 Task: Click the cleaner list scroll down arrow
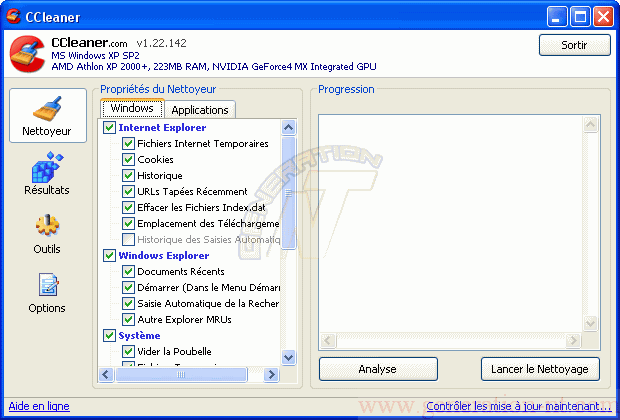click(x=289, y=358)
